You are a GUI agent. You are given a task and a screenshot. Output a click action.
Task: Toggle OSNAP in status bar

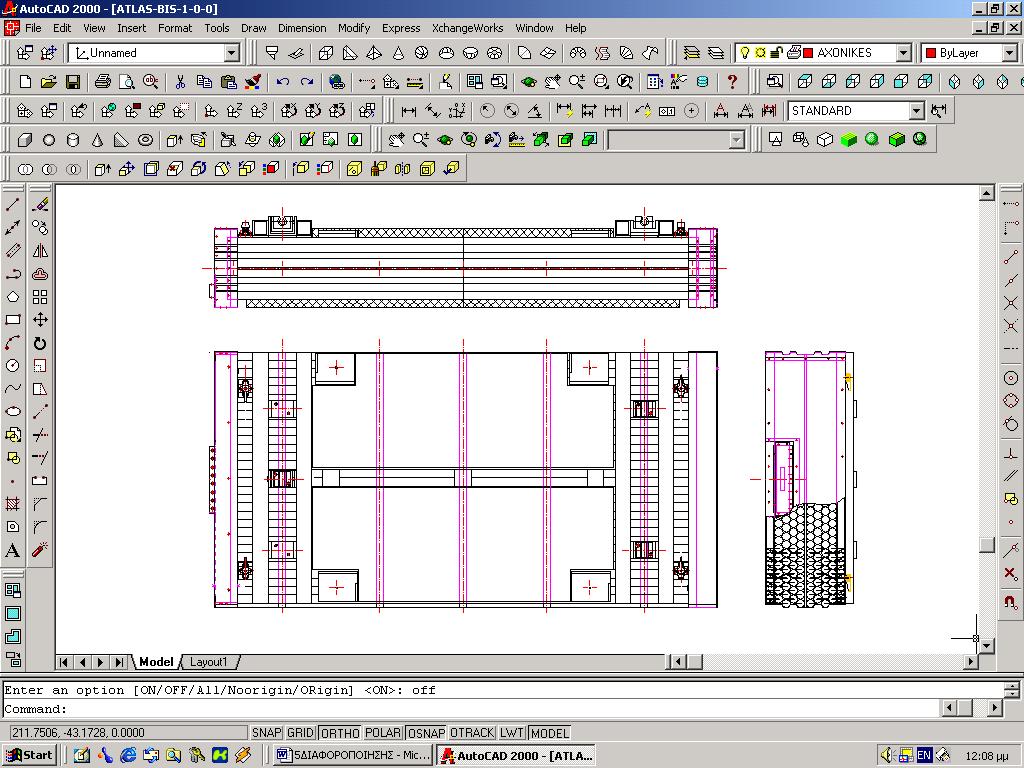tap(426, 733)
